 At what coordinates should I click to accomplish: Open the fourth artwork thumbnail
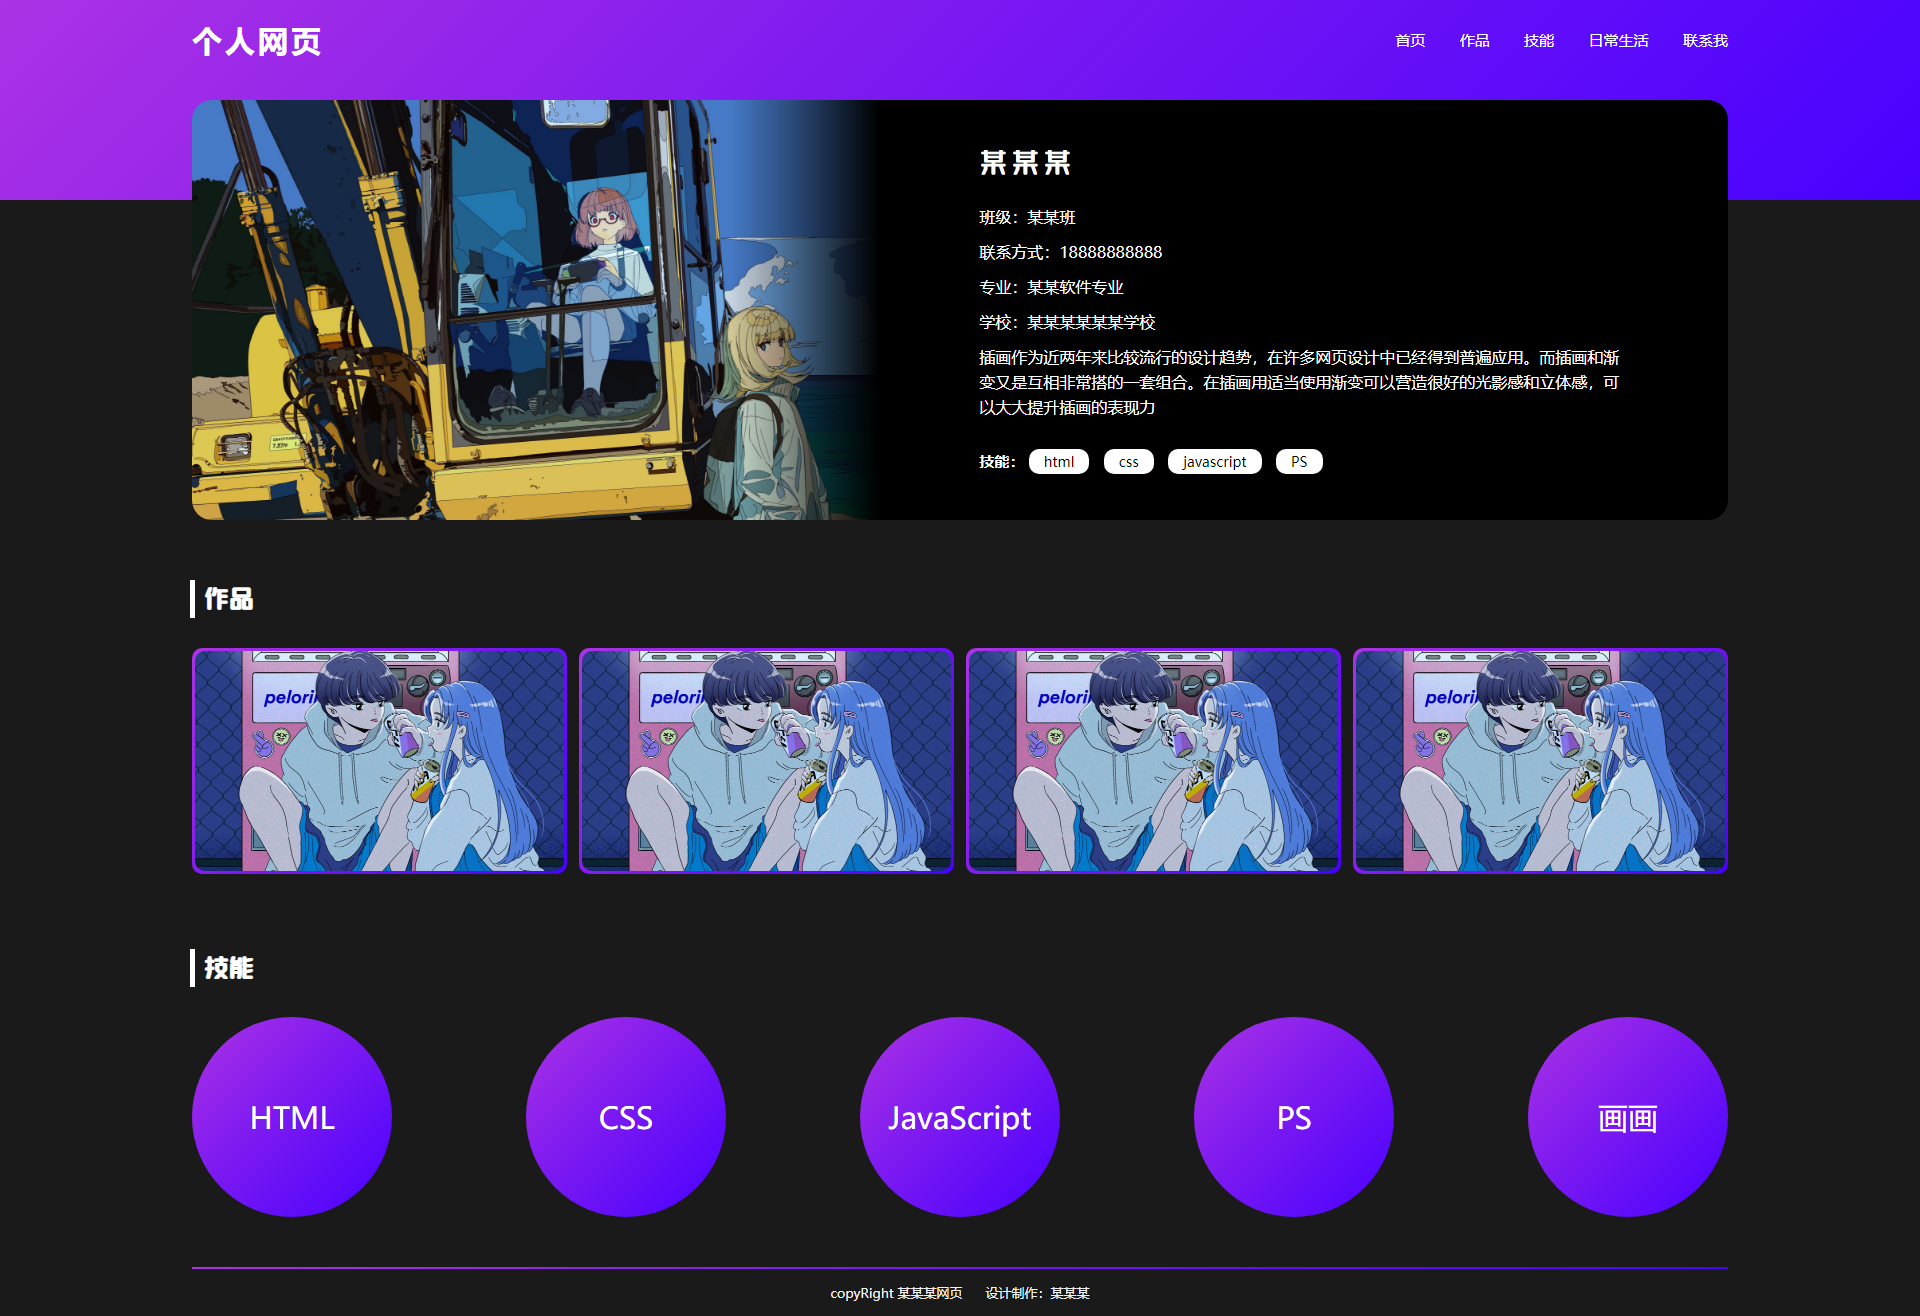(x=1540, y=761)
